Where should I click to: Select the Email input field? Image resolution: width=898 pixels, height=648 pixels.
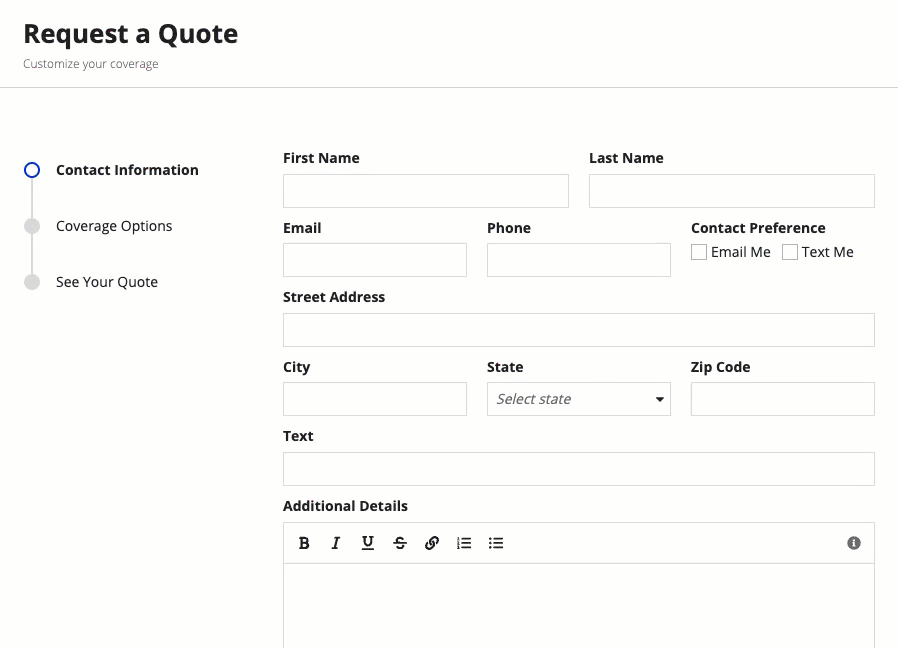(375, 260)
